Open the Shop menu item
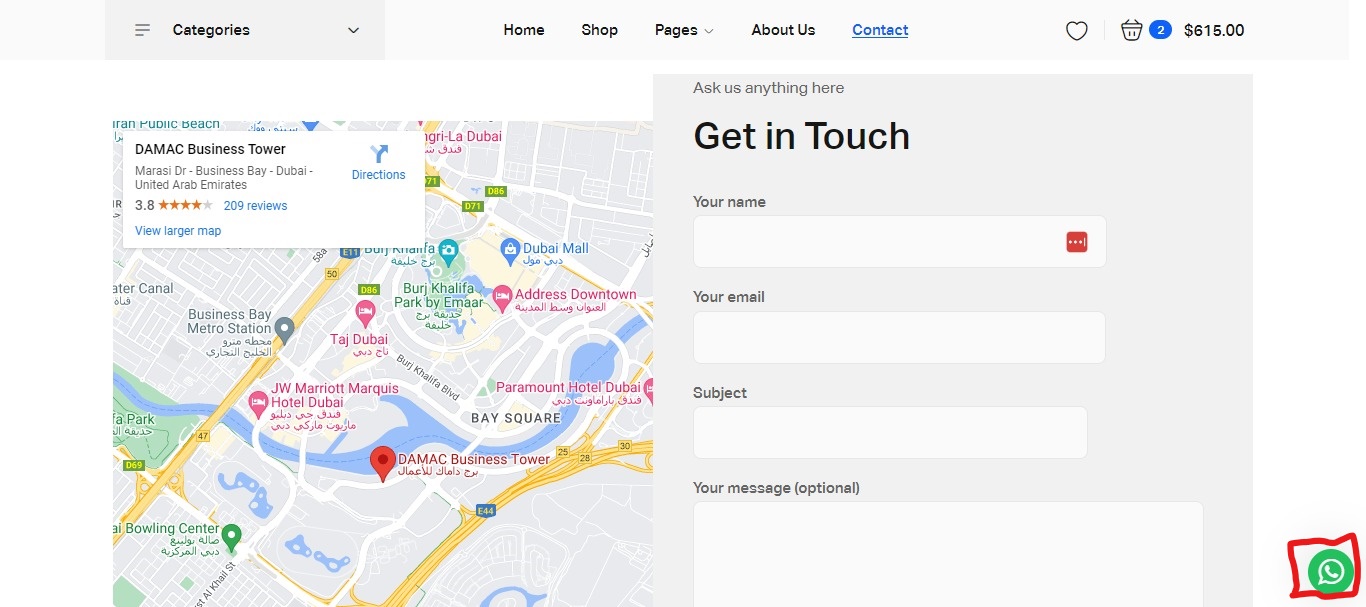The image size is (1366, 607). pyautogui.click(x=599, y=30)
